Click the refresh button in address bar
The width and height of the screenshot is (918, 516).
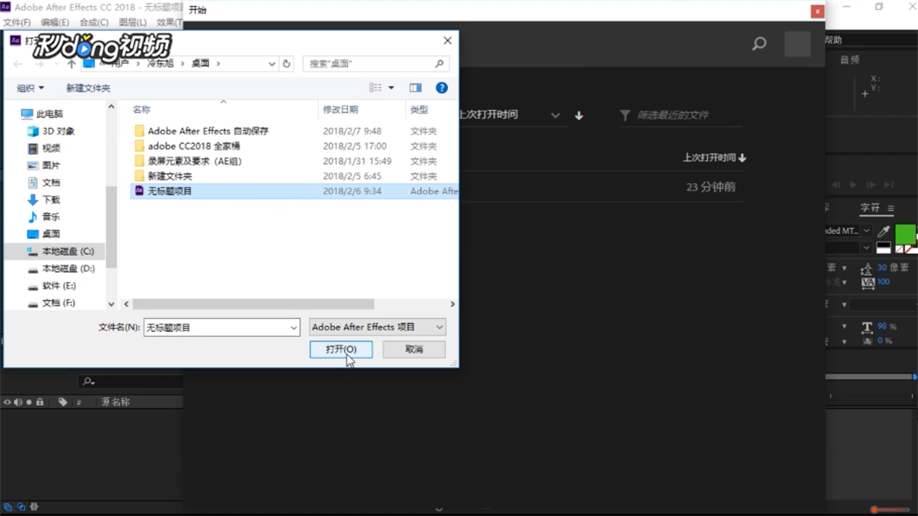(x=286, y=63)
